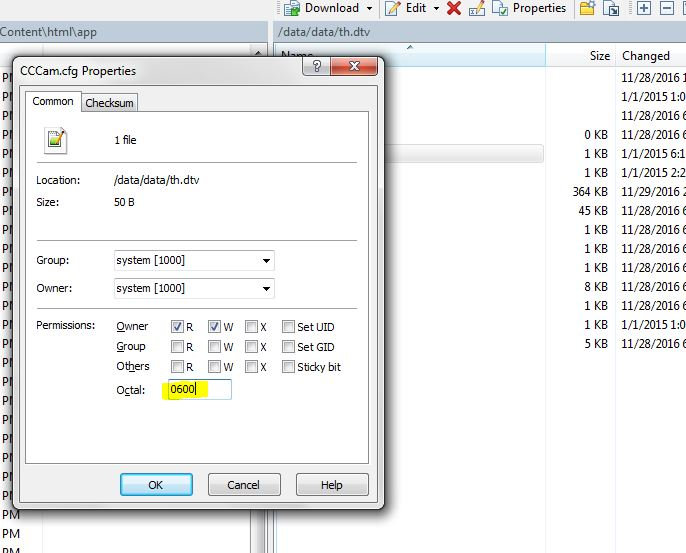Select the Common tab
686x553 pixels.
pos(52,102)
